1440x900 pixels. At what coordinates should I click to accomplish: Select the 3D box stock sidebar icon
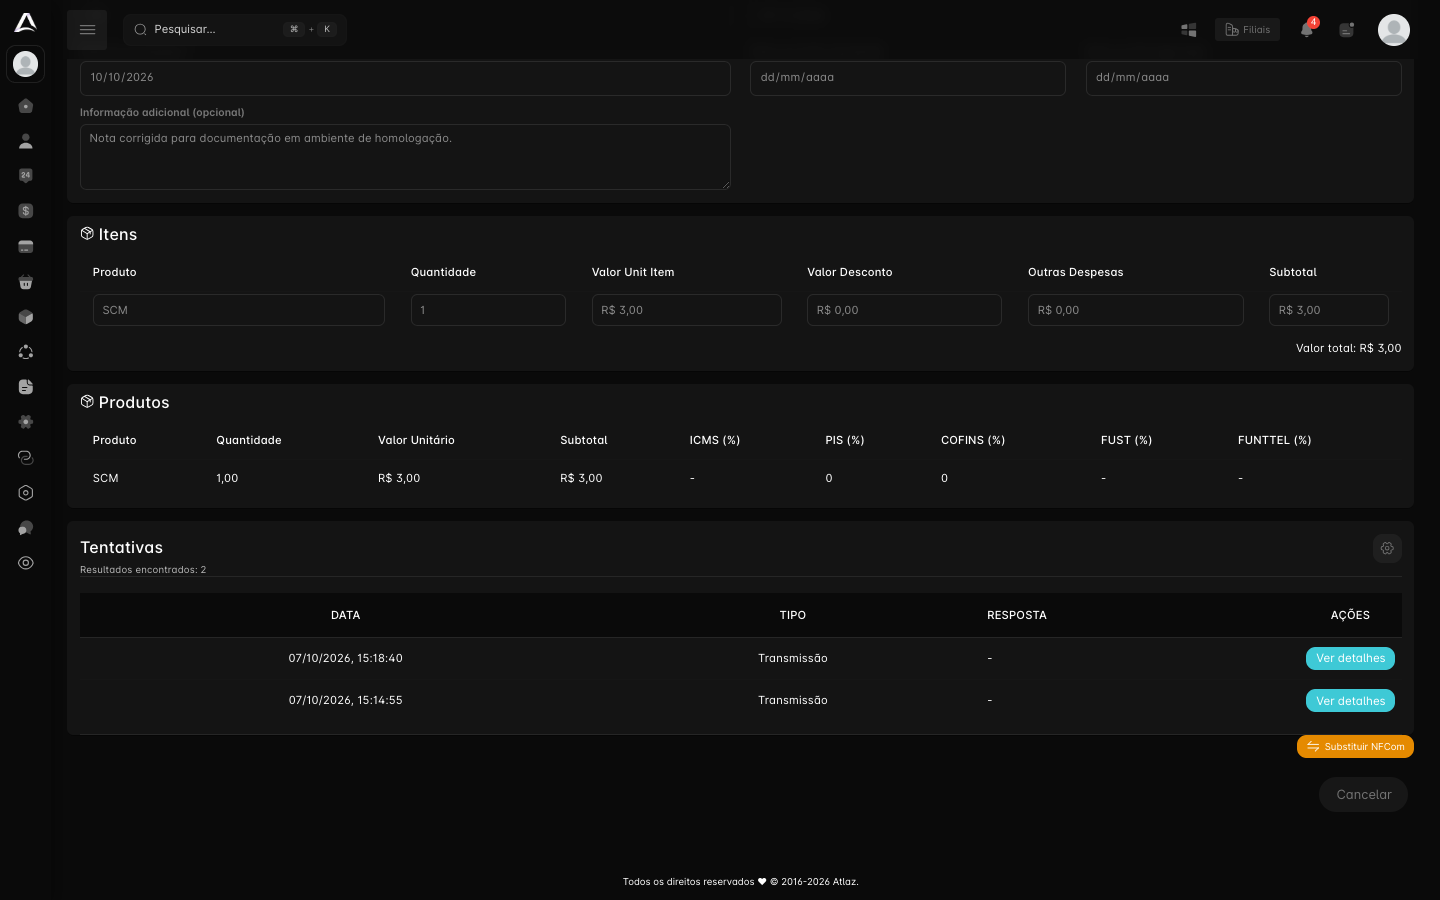pos(26,317)
